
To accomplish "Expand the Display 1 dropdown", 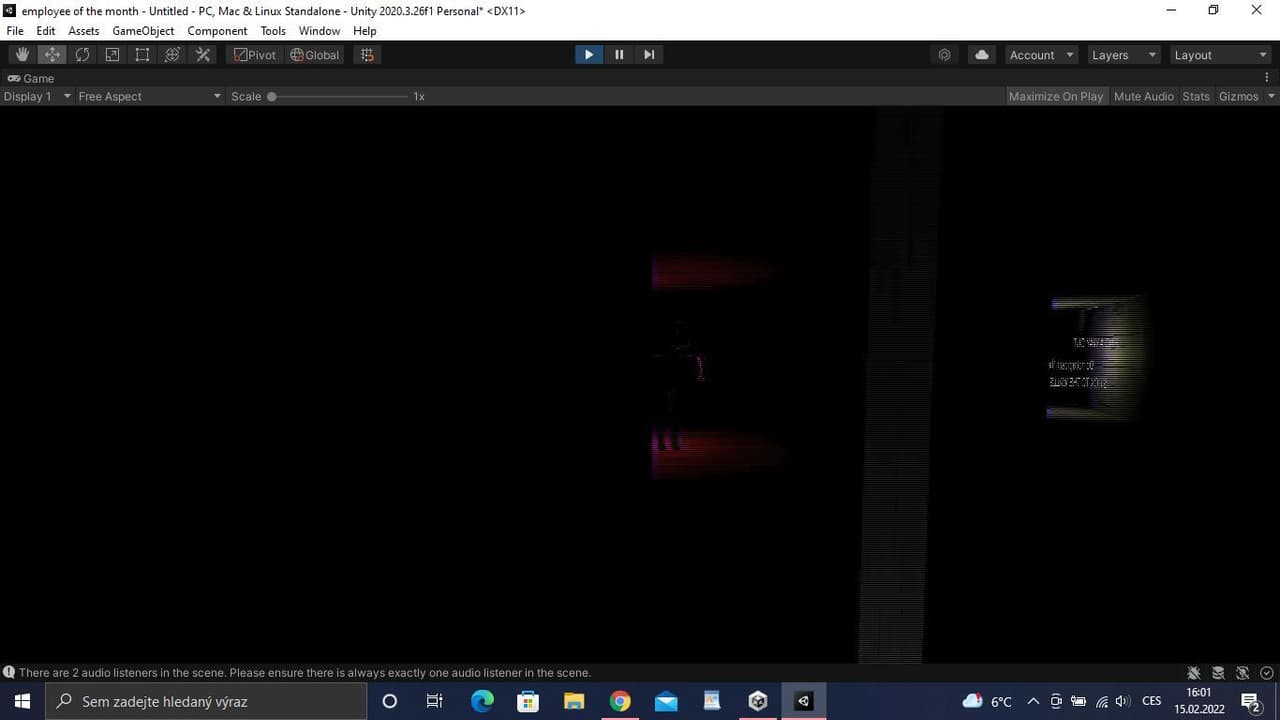I will tap(37, 96).
